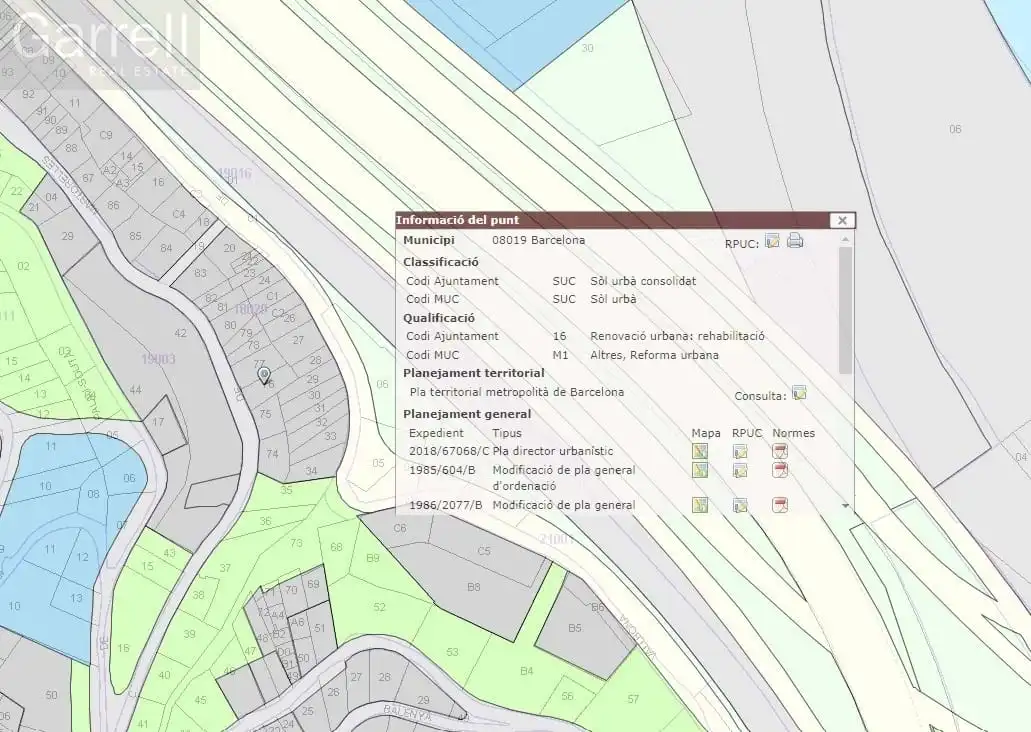
Task: Click map parcel labeled C9
Action: 106,135
